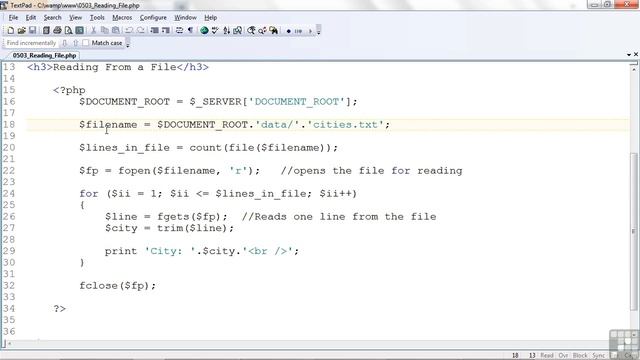
Task: Toggle word wrap toolbar icon
Action: pyautogui.click(x=179, y=31)
